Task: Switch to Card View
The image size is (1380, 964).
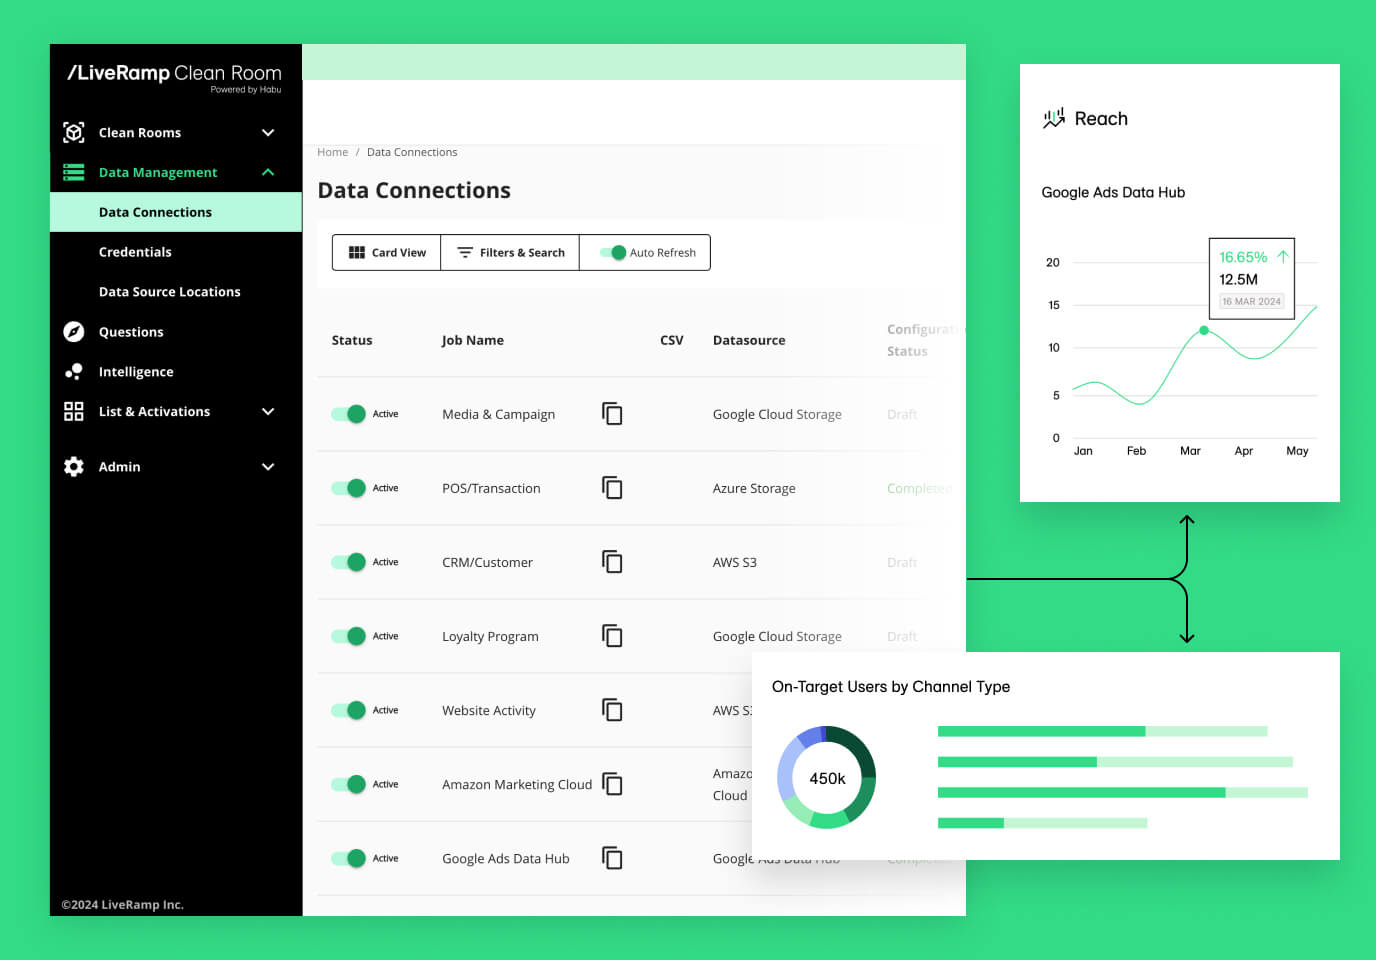Action: 387,253
